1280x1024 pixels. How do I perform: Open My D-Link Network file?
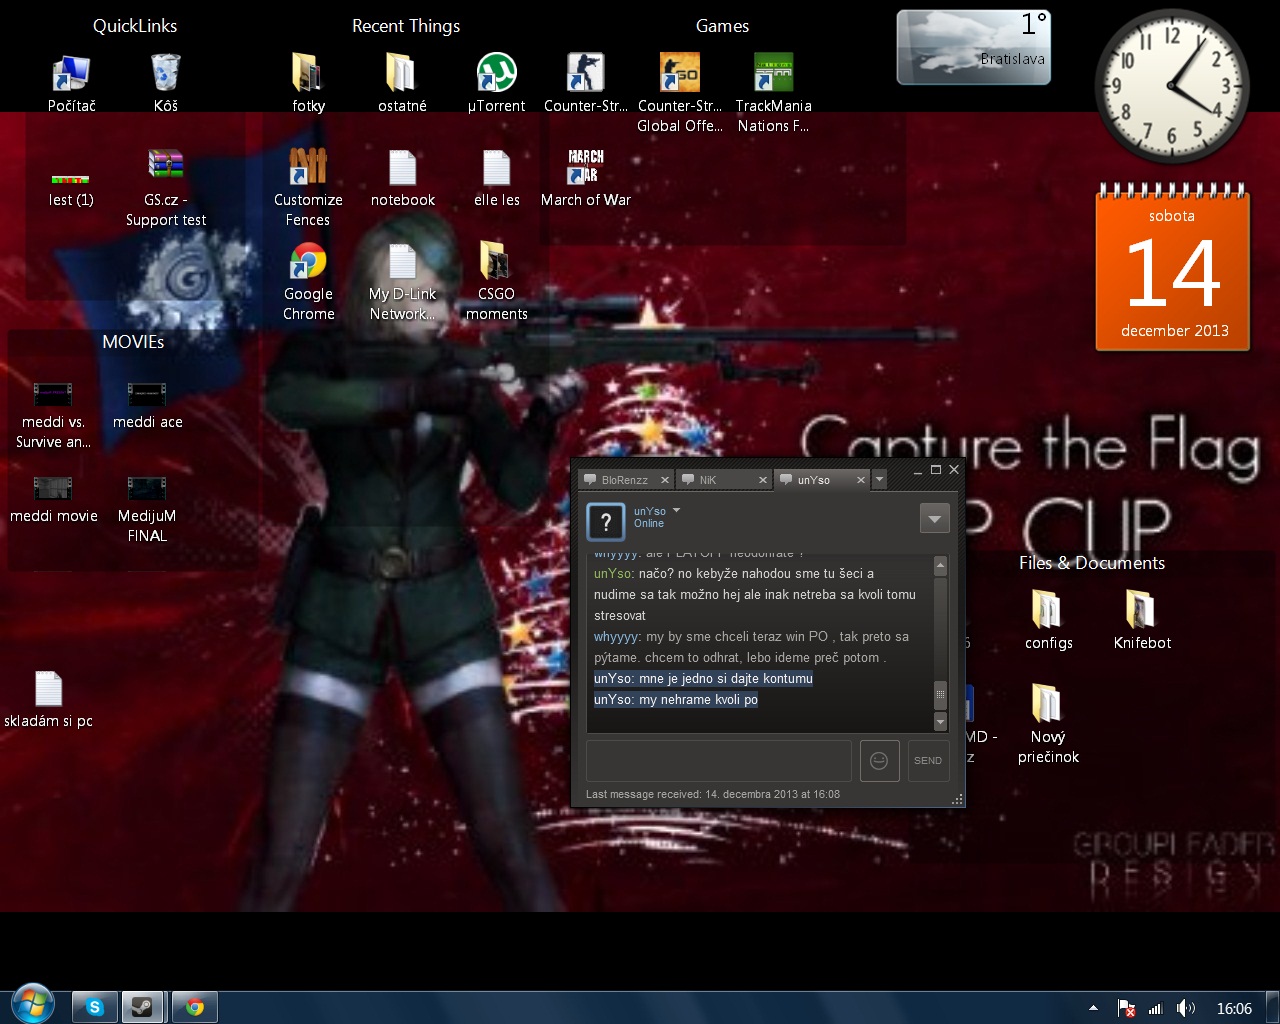pyautogui.click(x=402, y=282)
